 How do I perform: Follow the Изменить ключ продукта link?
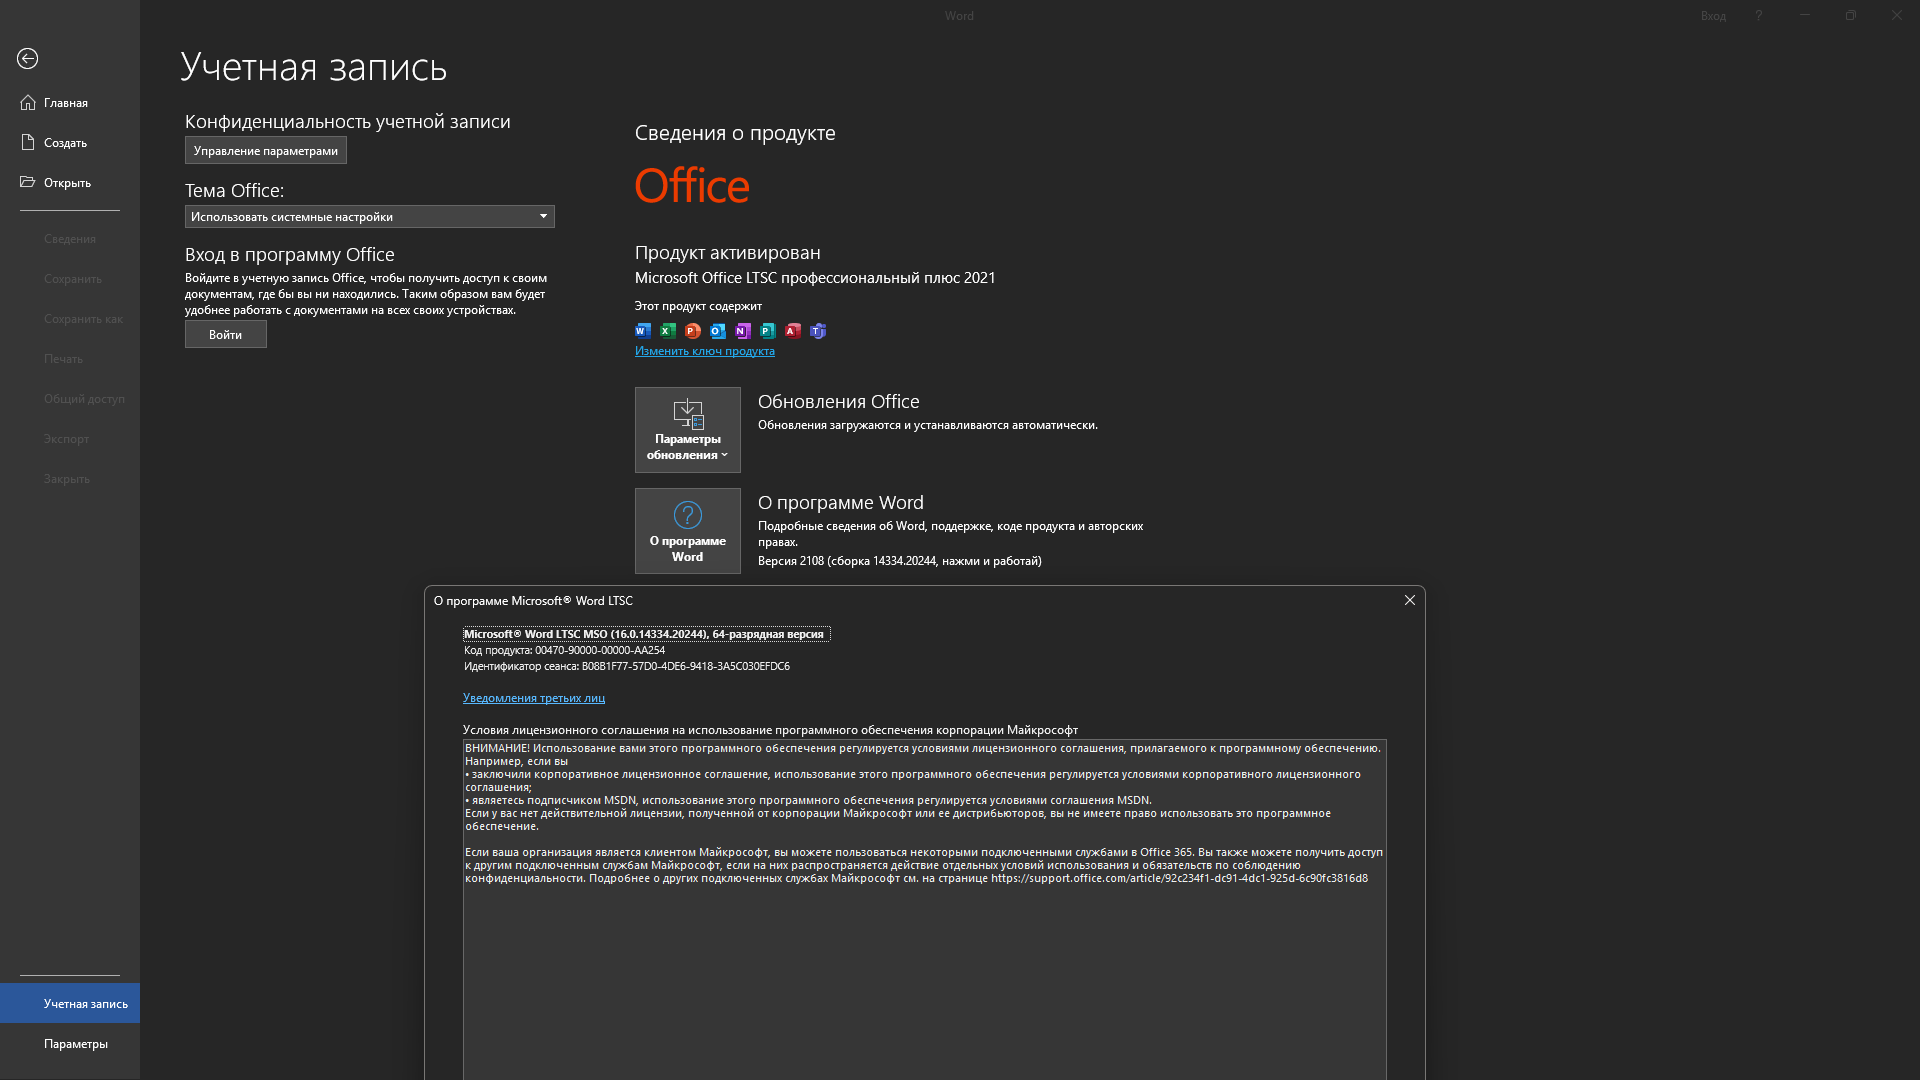[705, 351]
